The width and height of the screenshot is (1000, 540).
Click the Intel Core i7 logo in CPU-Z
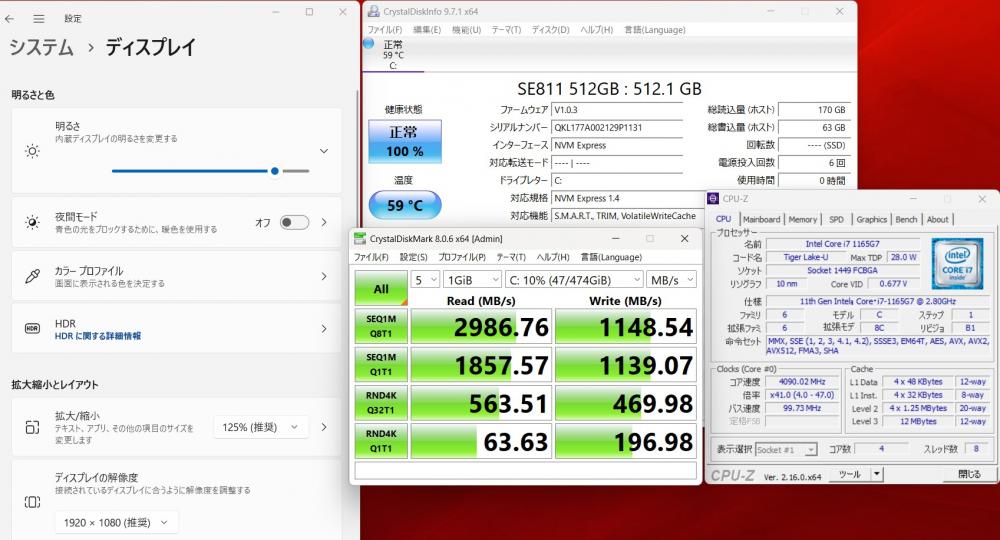point(958,262)
